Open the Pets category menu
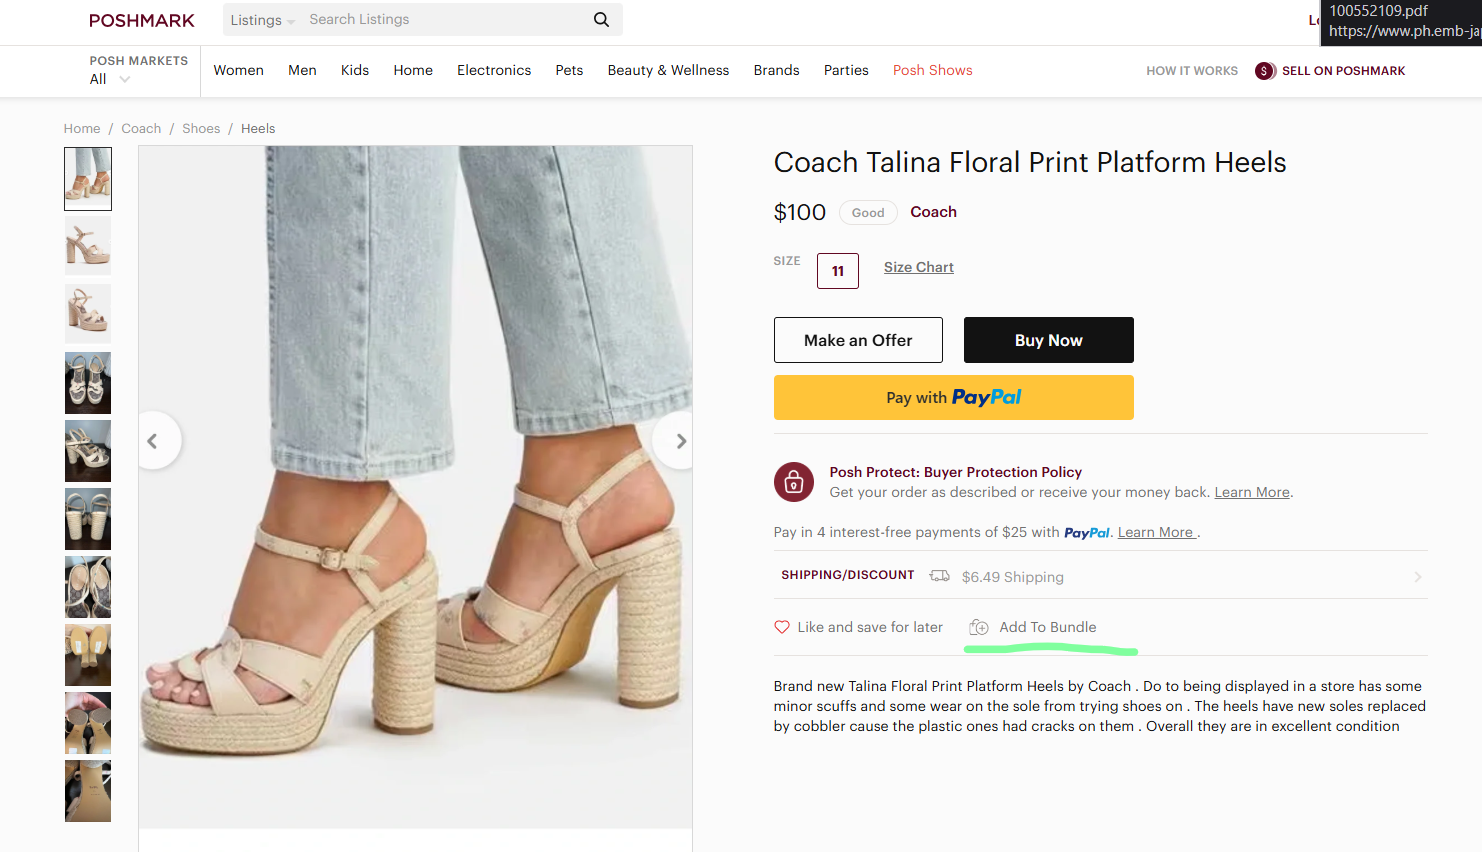The height and width of the screenshot is (852, 1482). coord(569,70)
